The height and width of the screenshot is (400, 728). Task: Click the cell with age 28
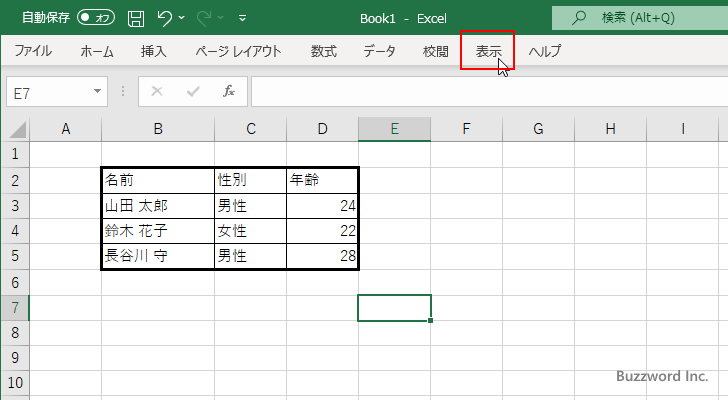(x=322, y=256)
